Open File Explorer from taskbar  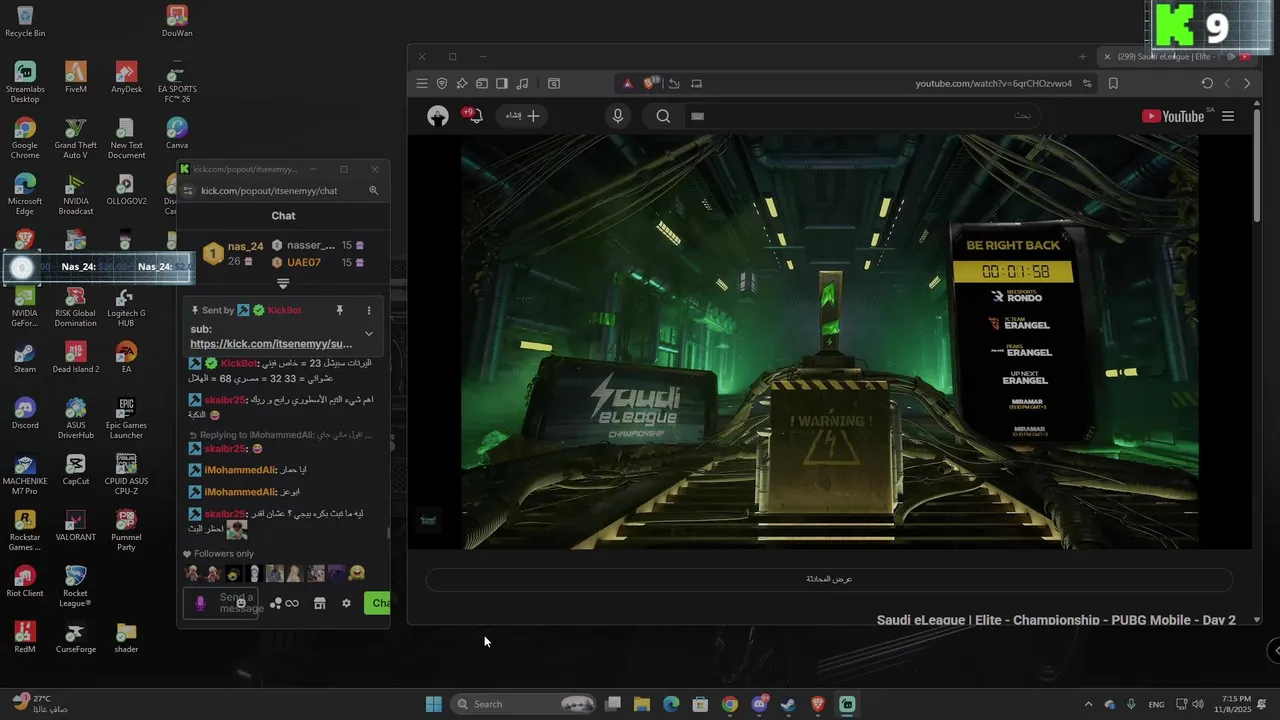(642, 704)
